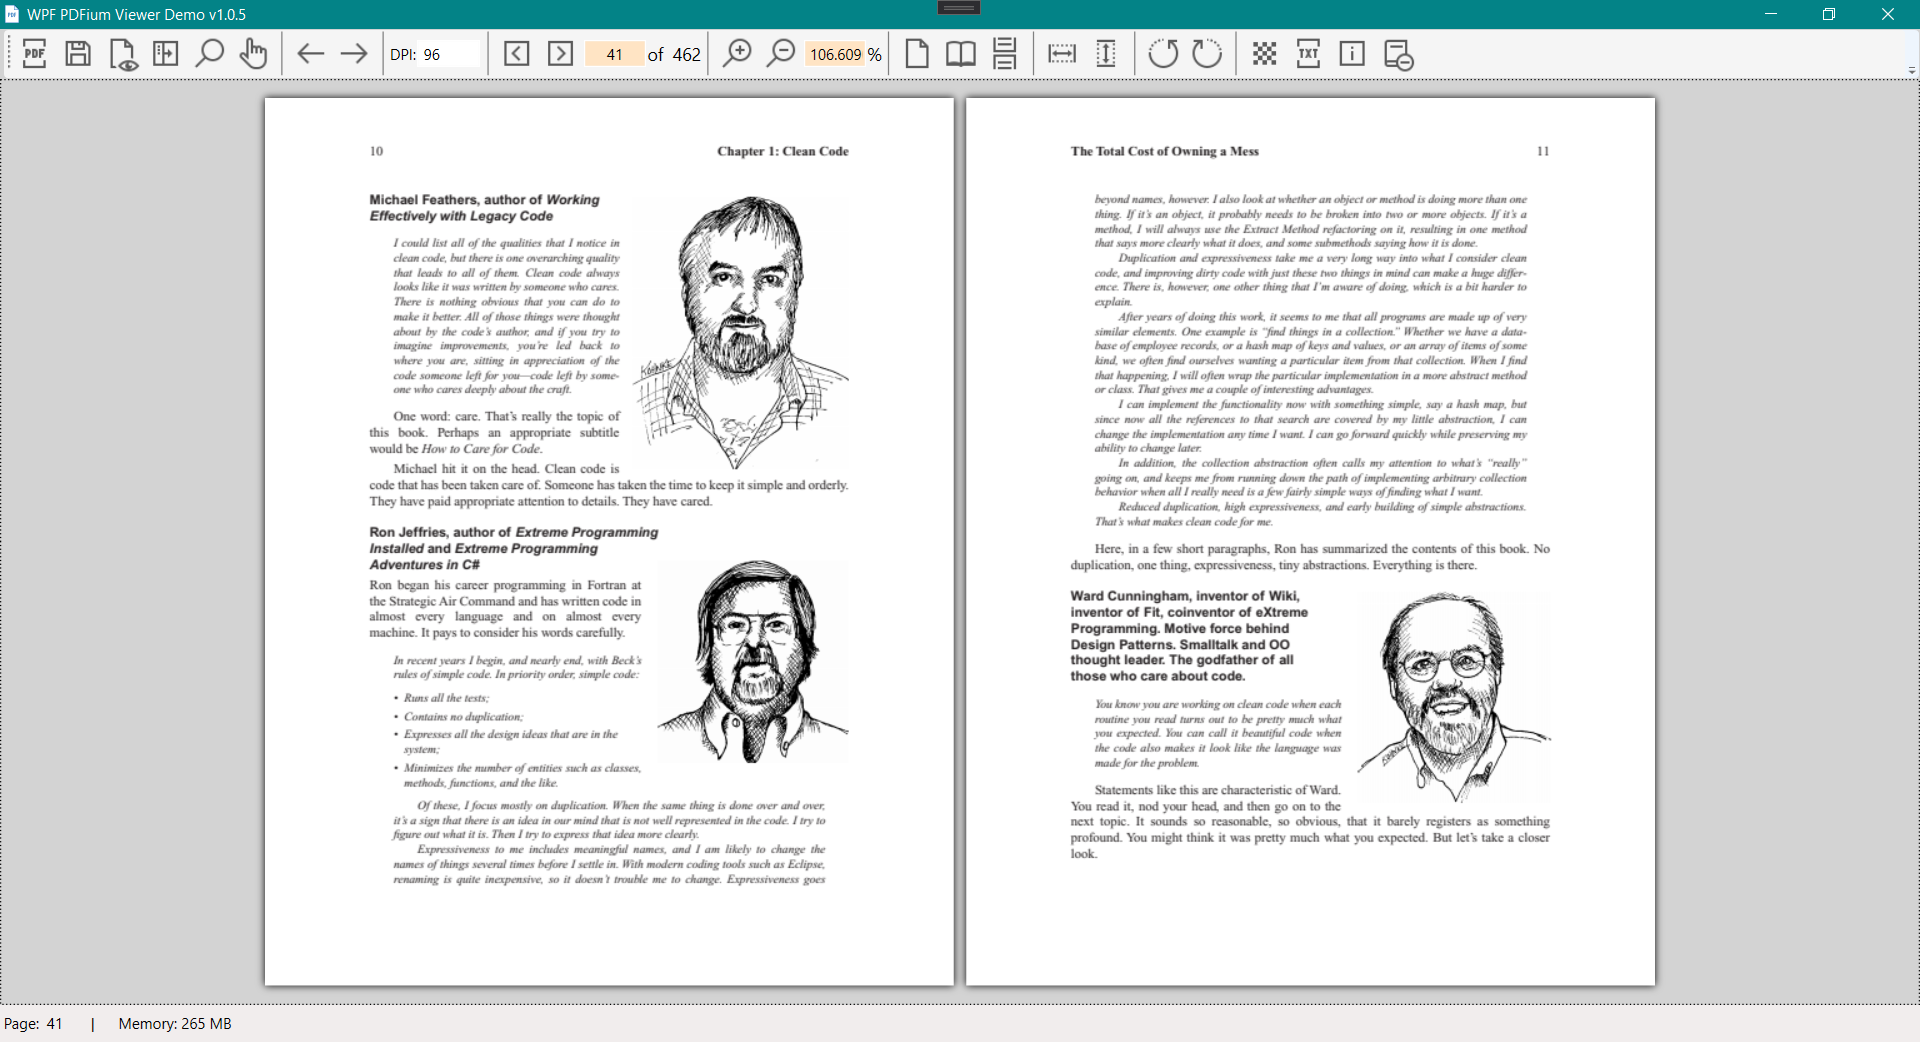Viewport: 1920px width, 1042px height.
Task: Click the Ron Jeffries portrait sketch
Action: click(753, 661)
